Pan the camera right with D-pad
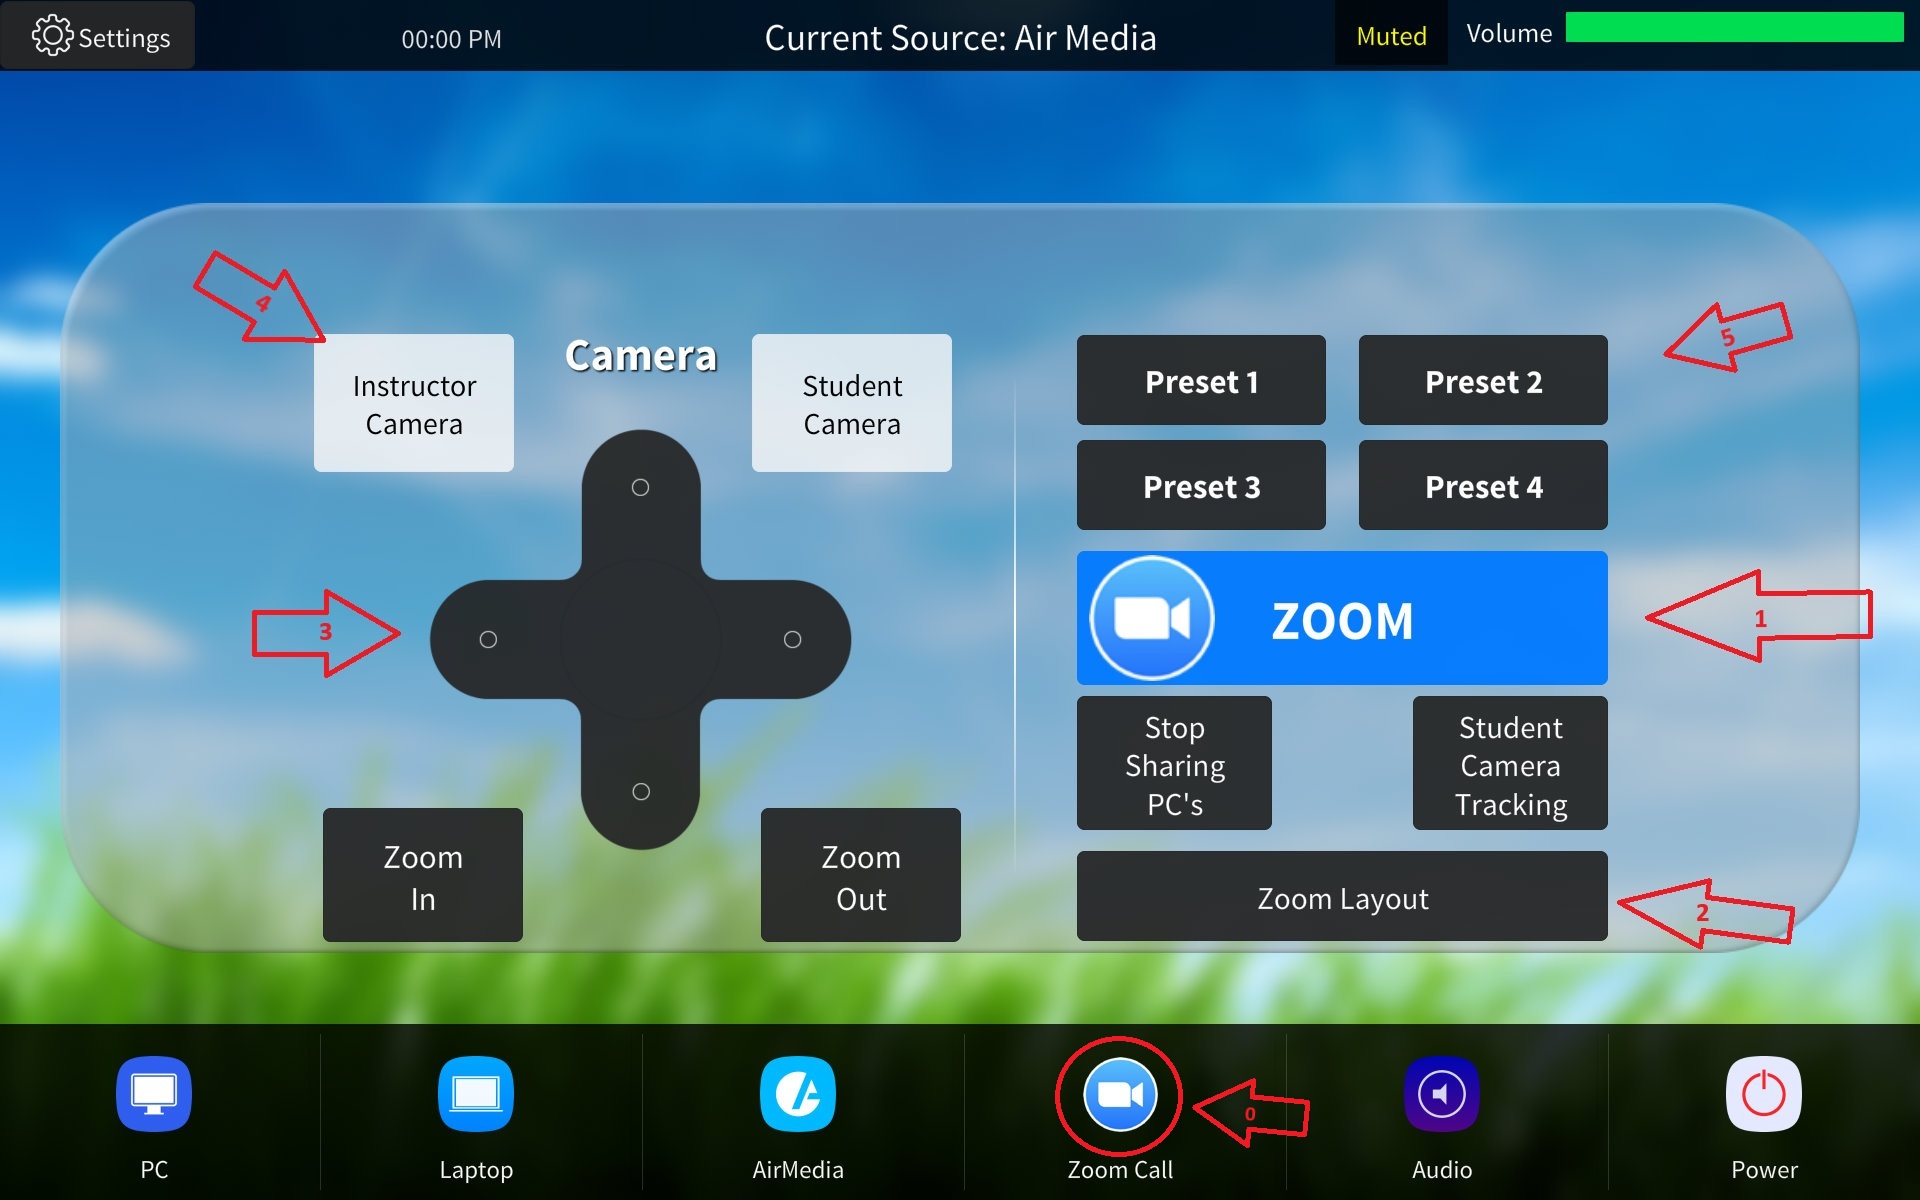This screenshot has width=1920, height=1200. click(792, 640)
